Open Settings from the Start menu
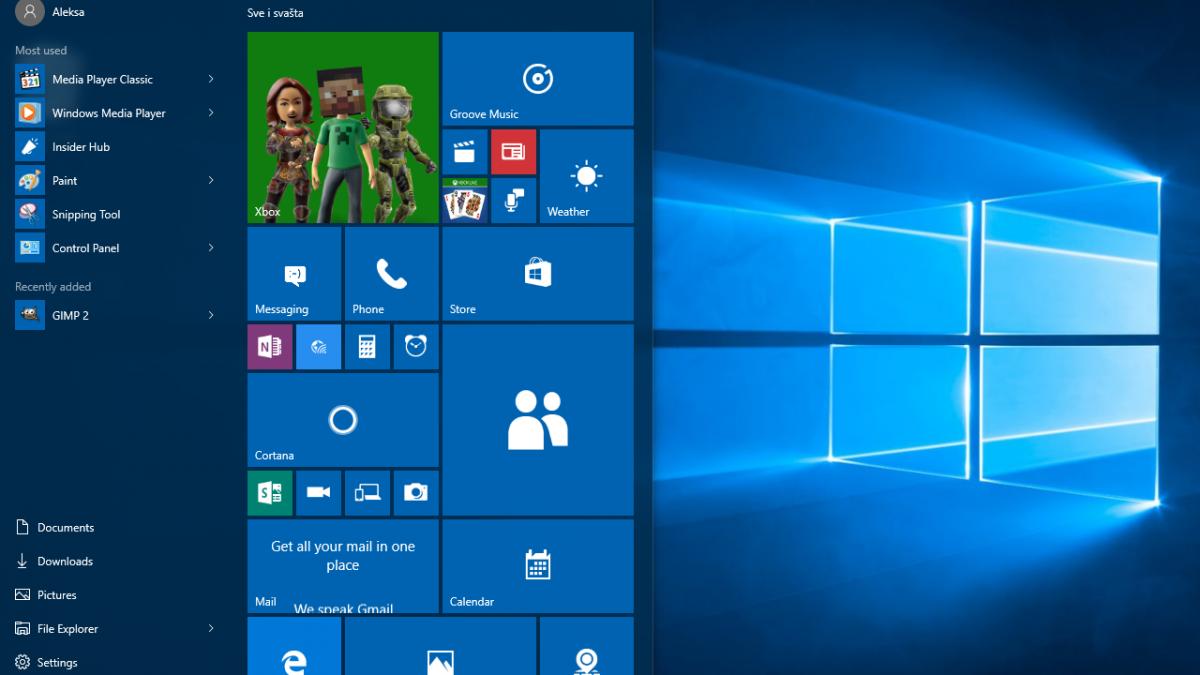Viewport: 1200px width, 675px height. [57, 662]
